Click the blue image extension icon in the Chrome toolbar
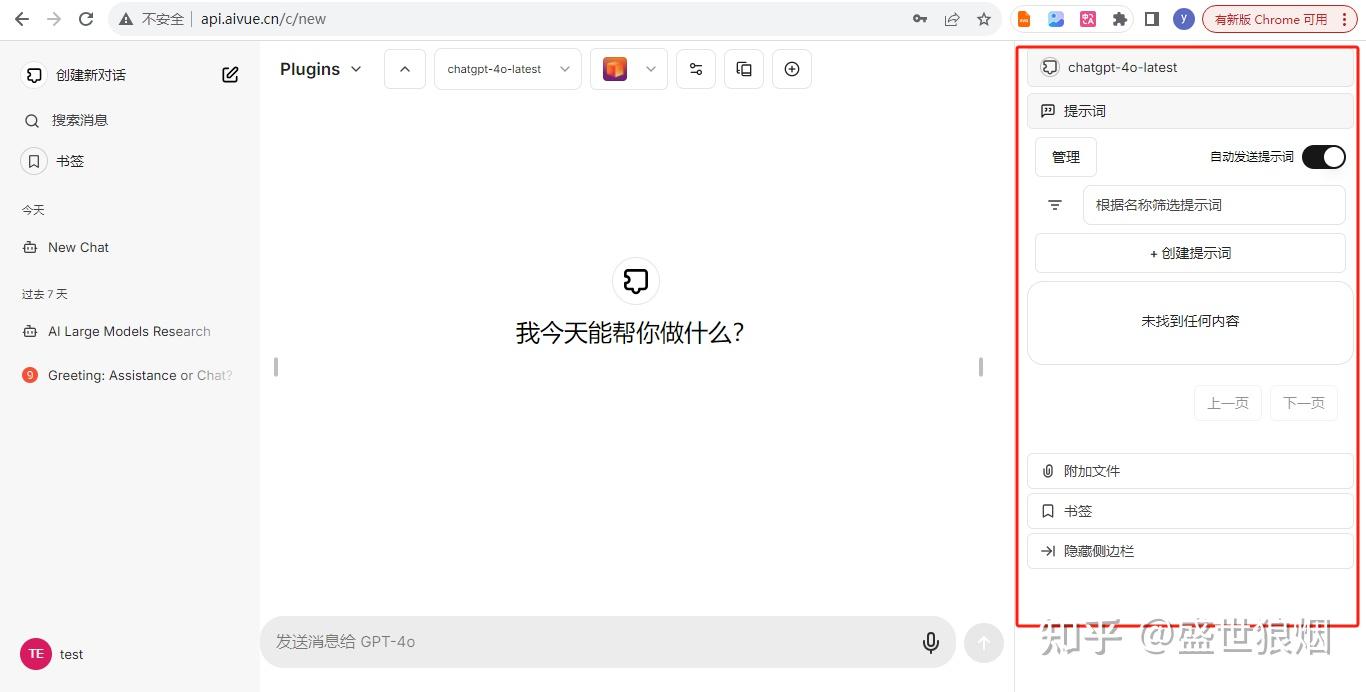Screen dimensions: 1366x692 (1056, 19)
